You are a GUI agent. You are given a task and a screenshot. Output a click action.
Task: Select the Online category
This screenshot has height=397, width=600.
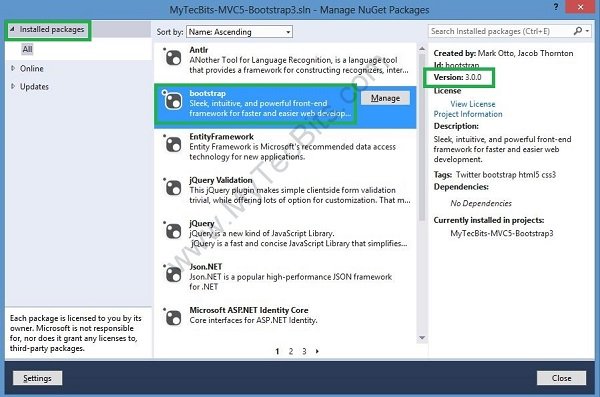click(x=32, y=69)
